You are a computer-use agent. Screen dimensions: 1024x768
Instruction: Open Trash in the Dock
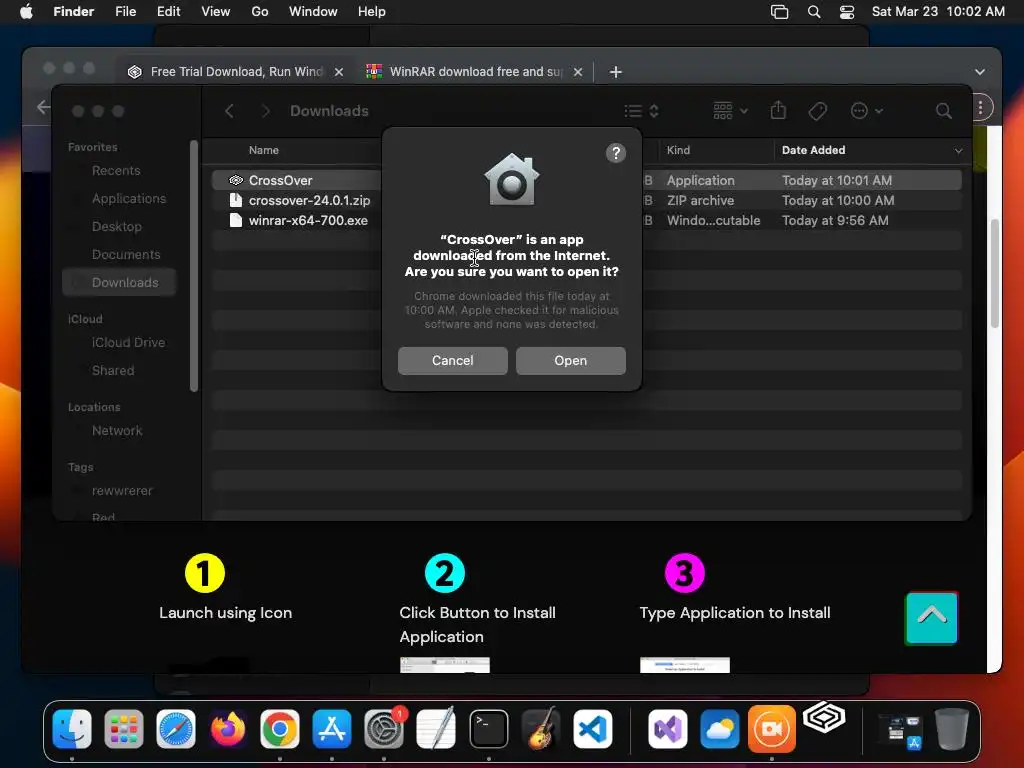(952, 728)
